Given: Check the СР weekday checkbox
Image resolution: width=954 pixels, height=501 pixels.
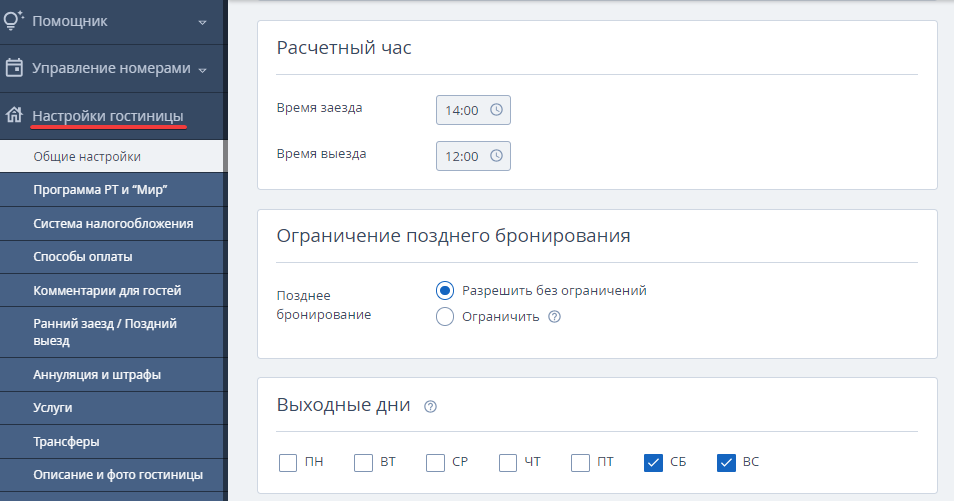Looking at the screenshot, I should point(435,463).
